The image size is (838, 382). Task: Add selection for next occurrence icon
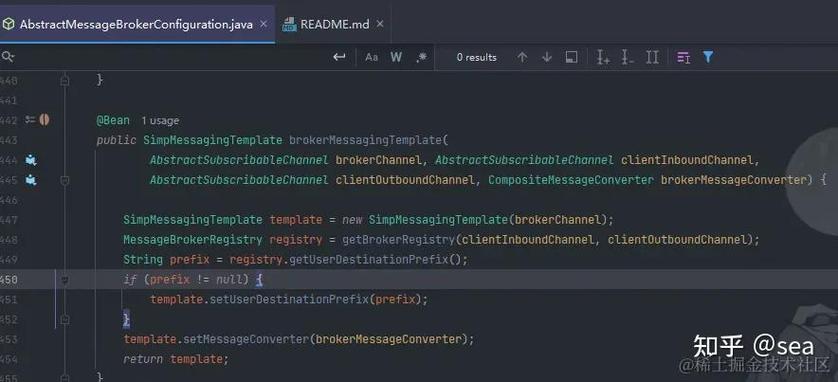point(603,57)
